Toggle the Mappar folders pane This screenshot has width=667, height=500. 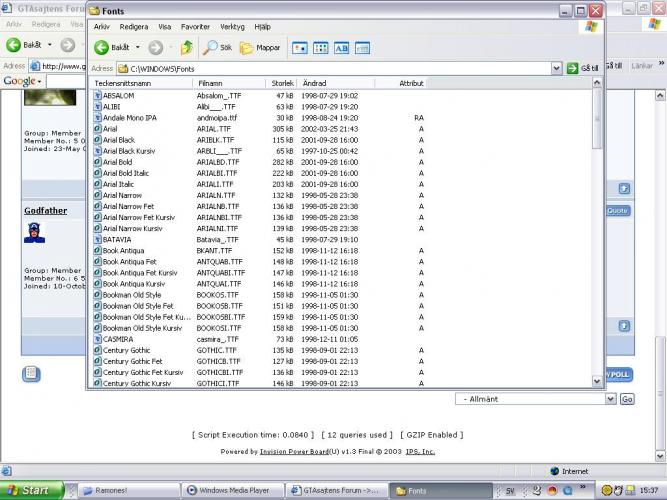click(259, 47)
